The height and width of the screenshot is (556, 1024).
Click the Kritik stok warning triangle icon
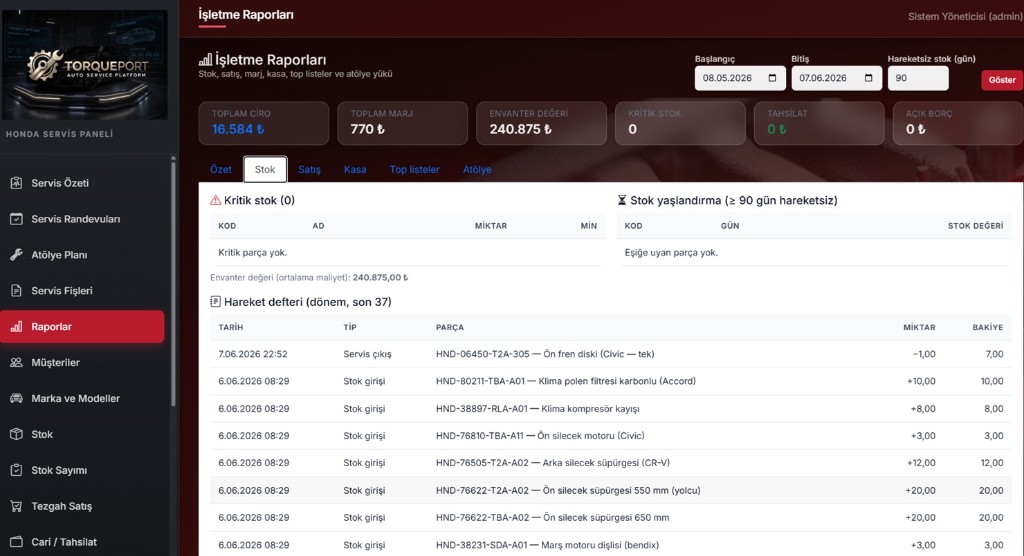coord(216,201)
